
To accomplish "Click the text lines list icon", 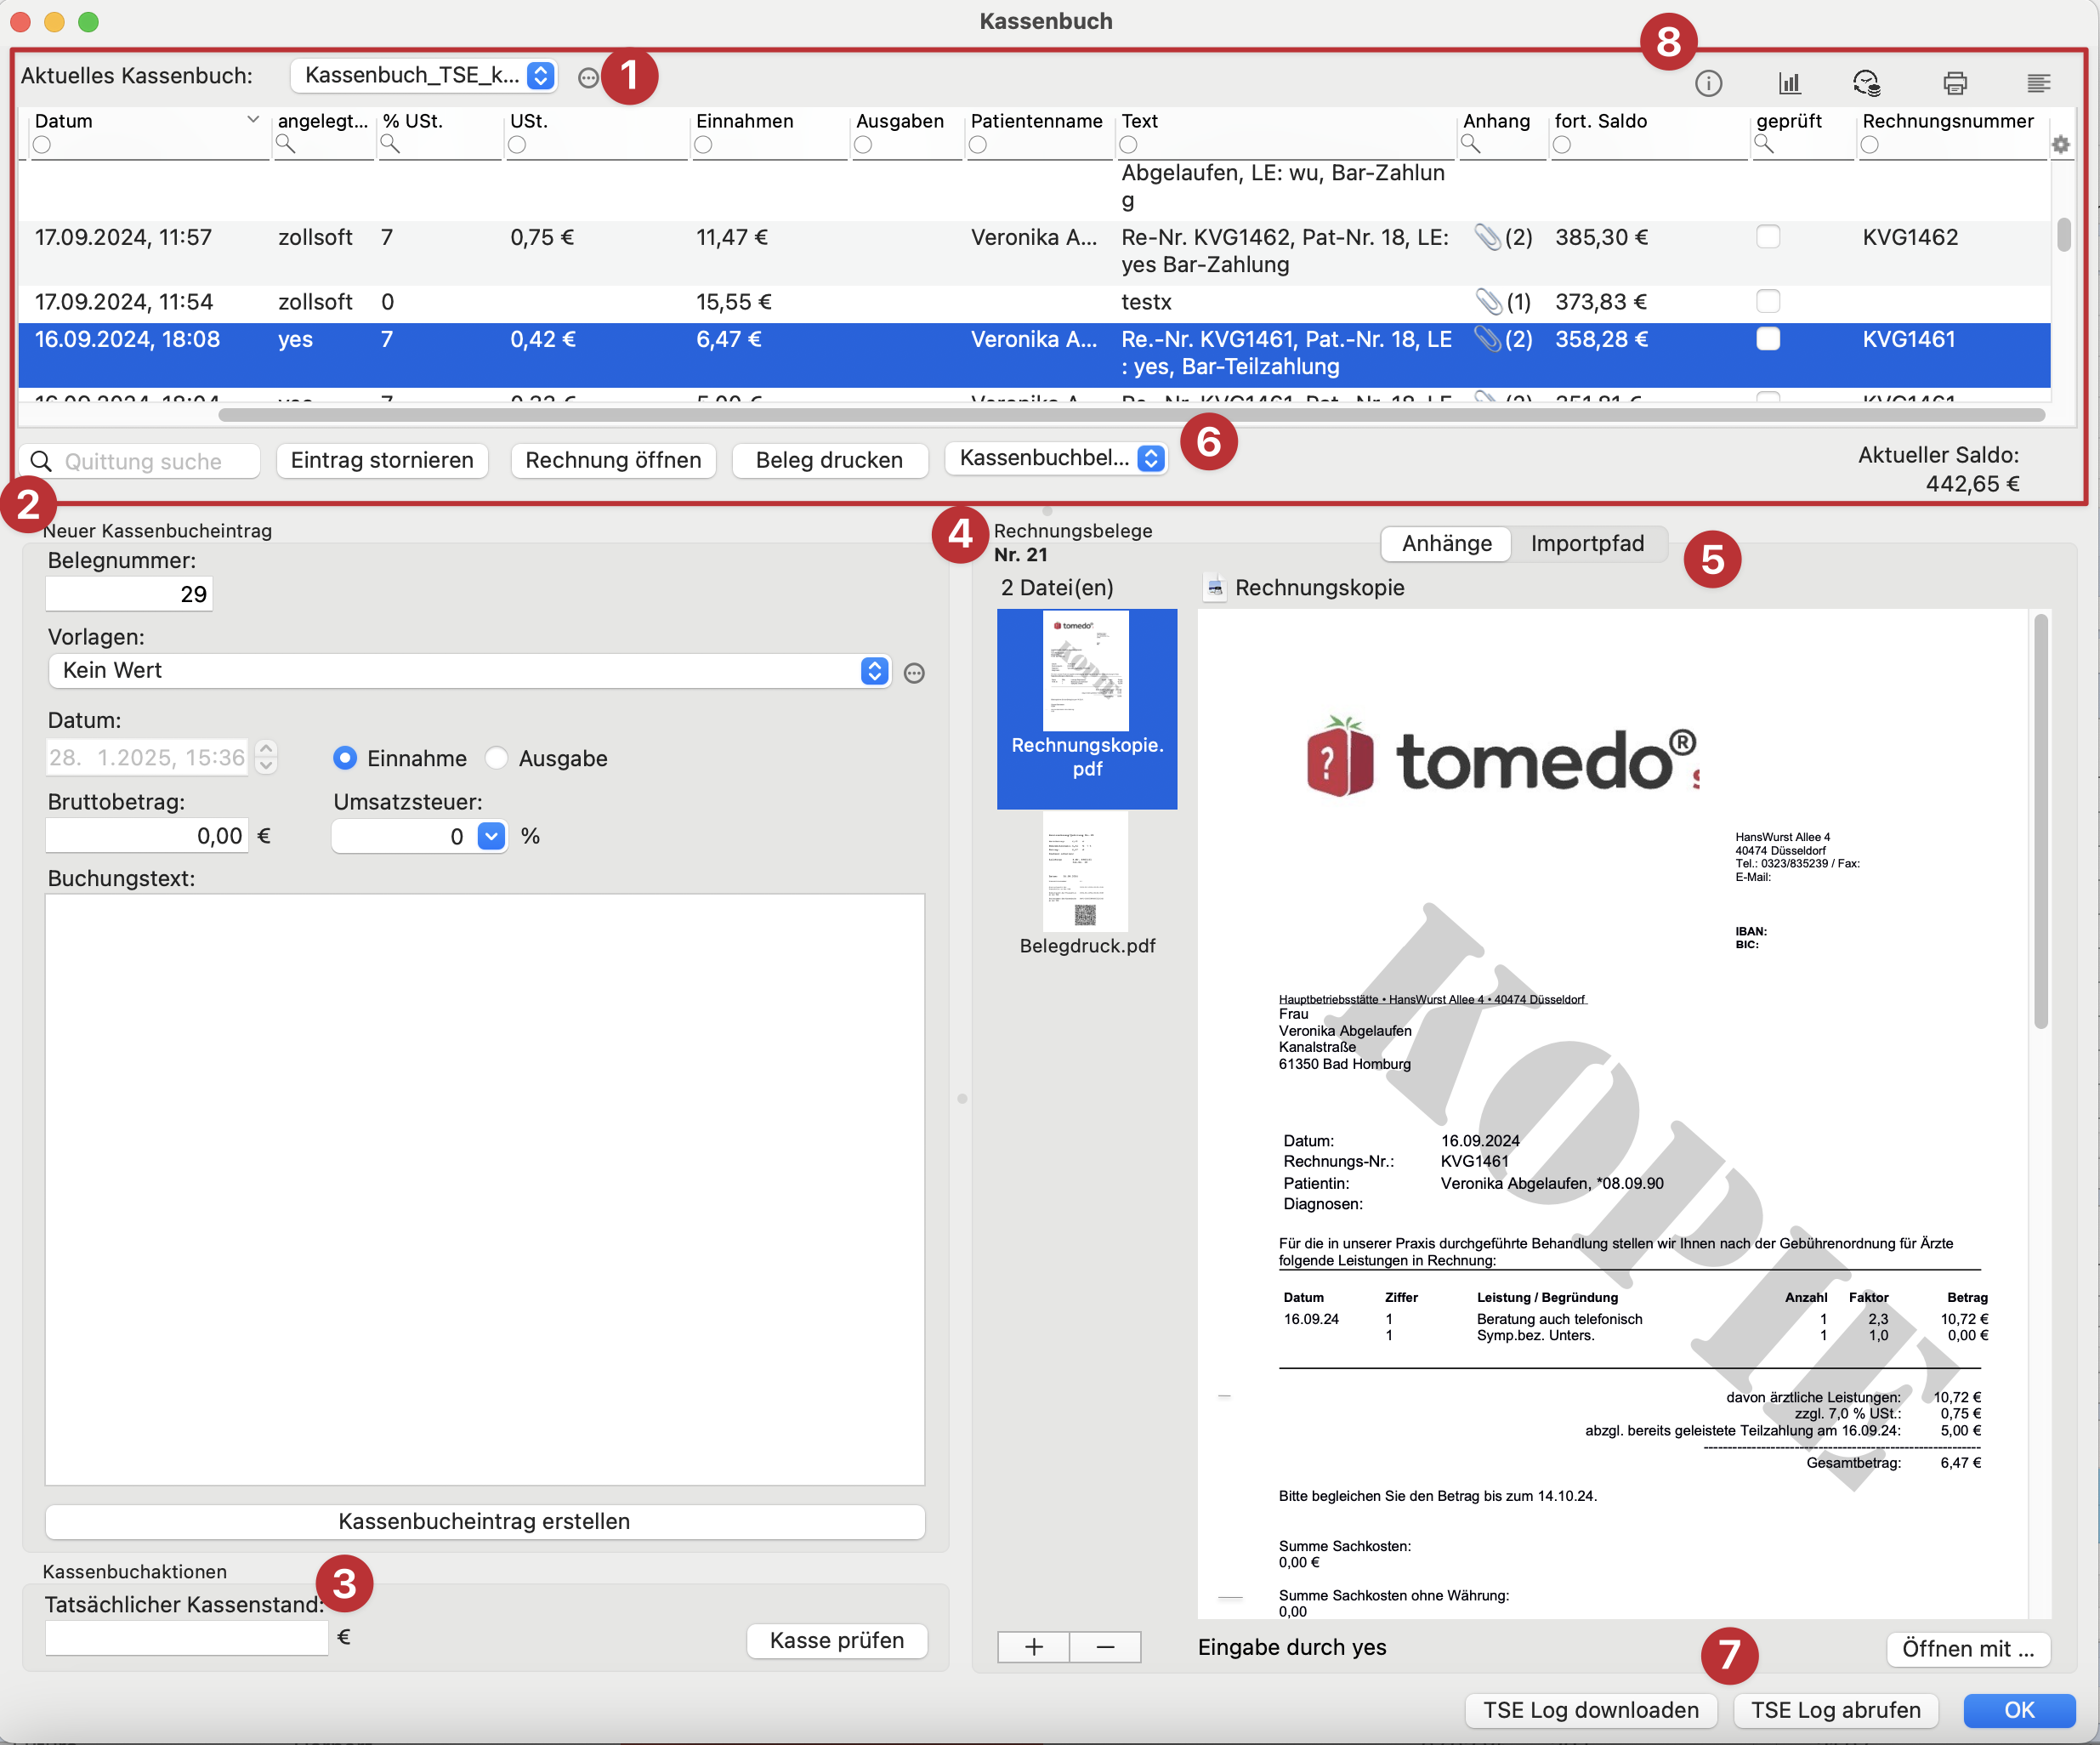I will click(2038, 83).
